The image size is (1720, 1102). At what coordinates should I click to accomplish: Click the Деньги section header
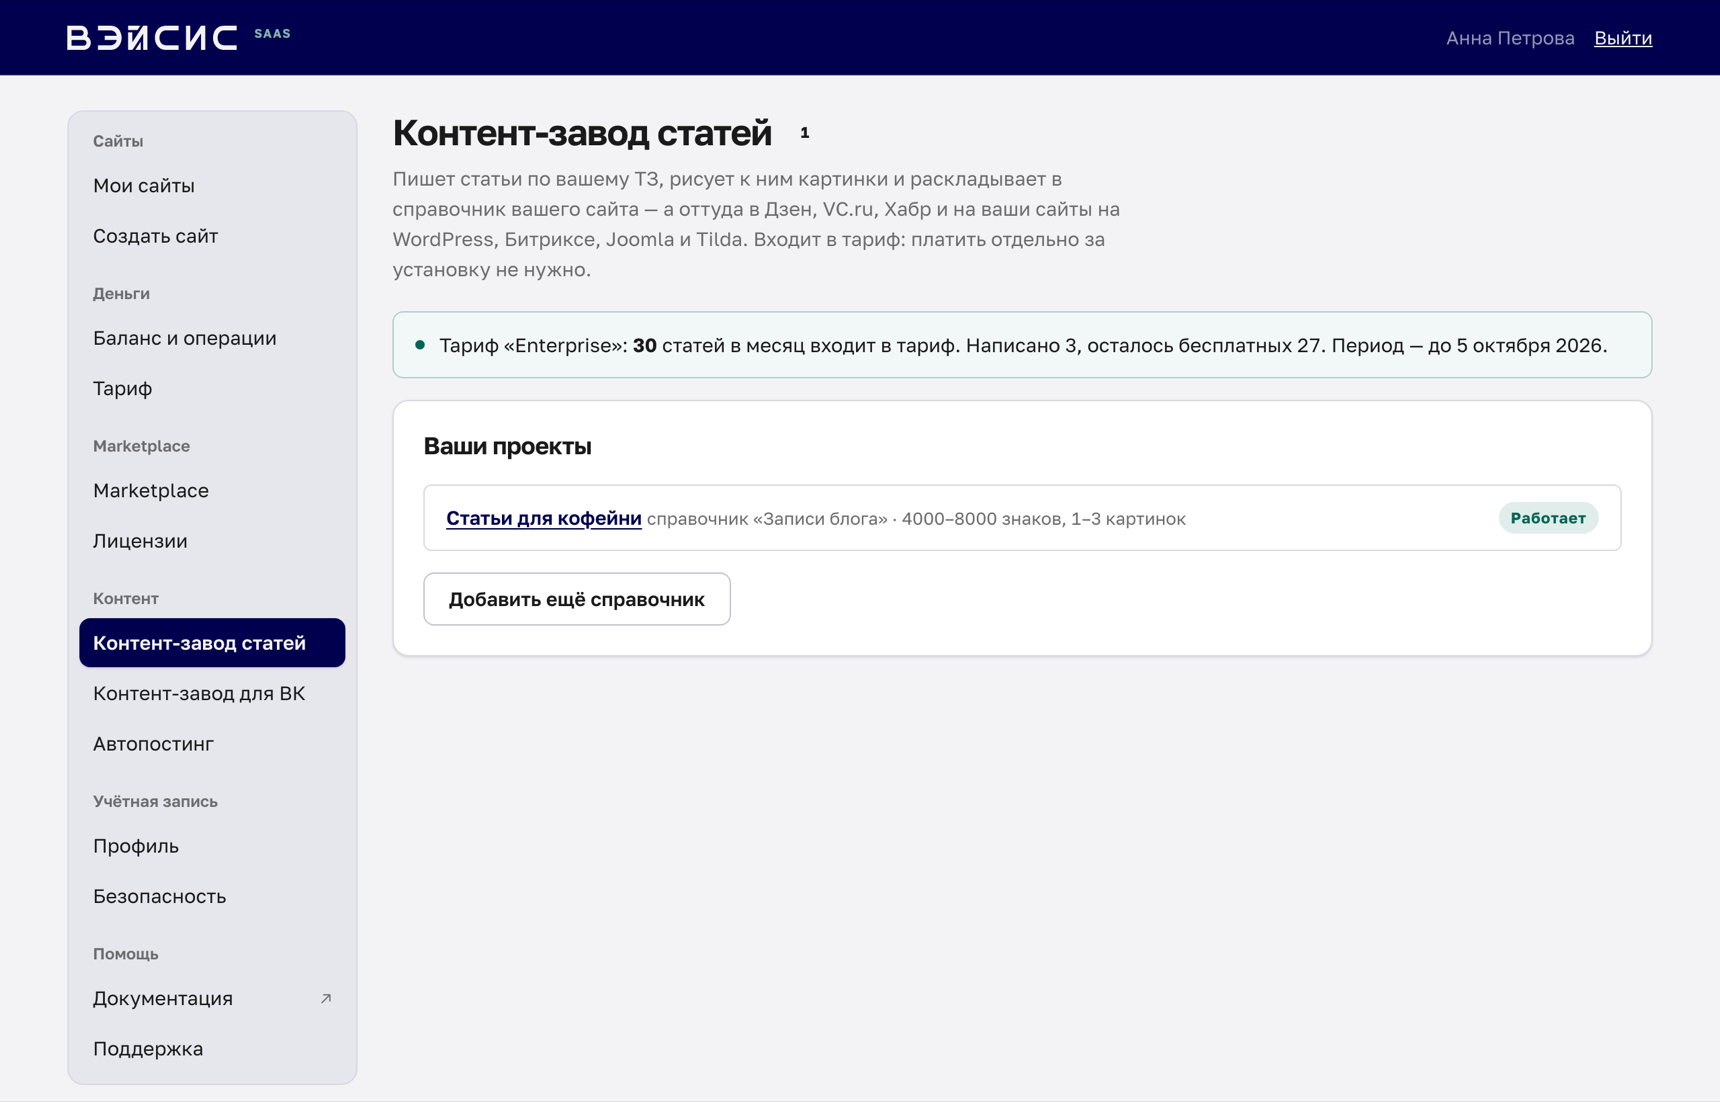[121, 293]
